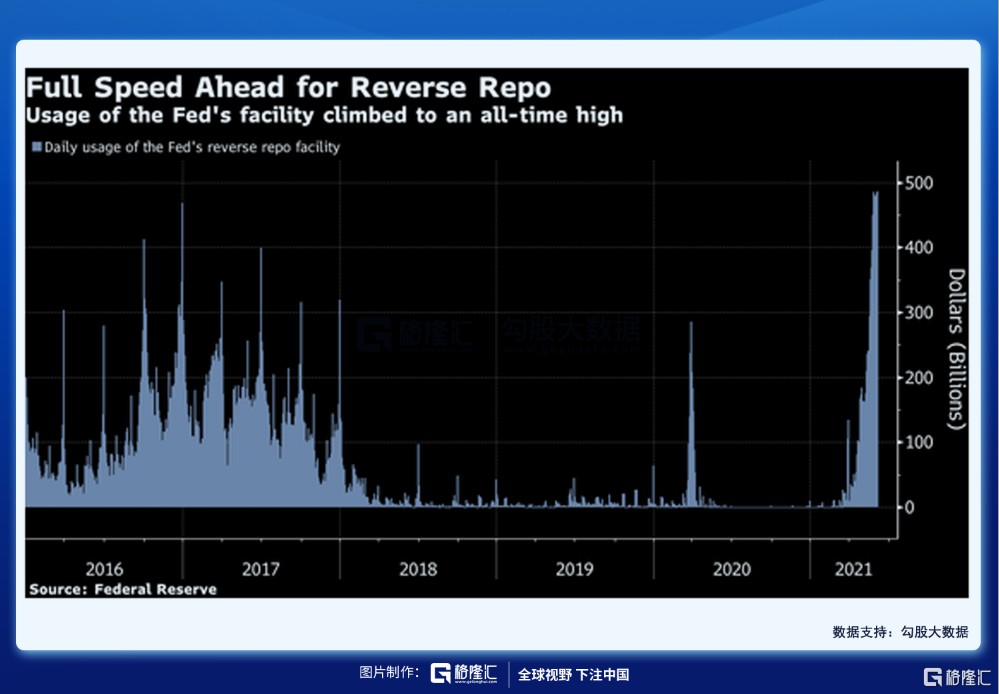
Task: Select the 2019 label on the x-axis
Action: click(x=574, y=569)
